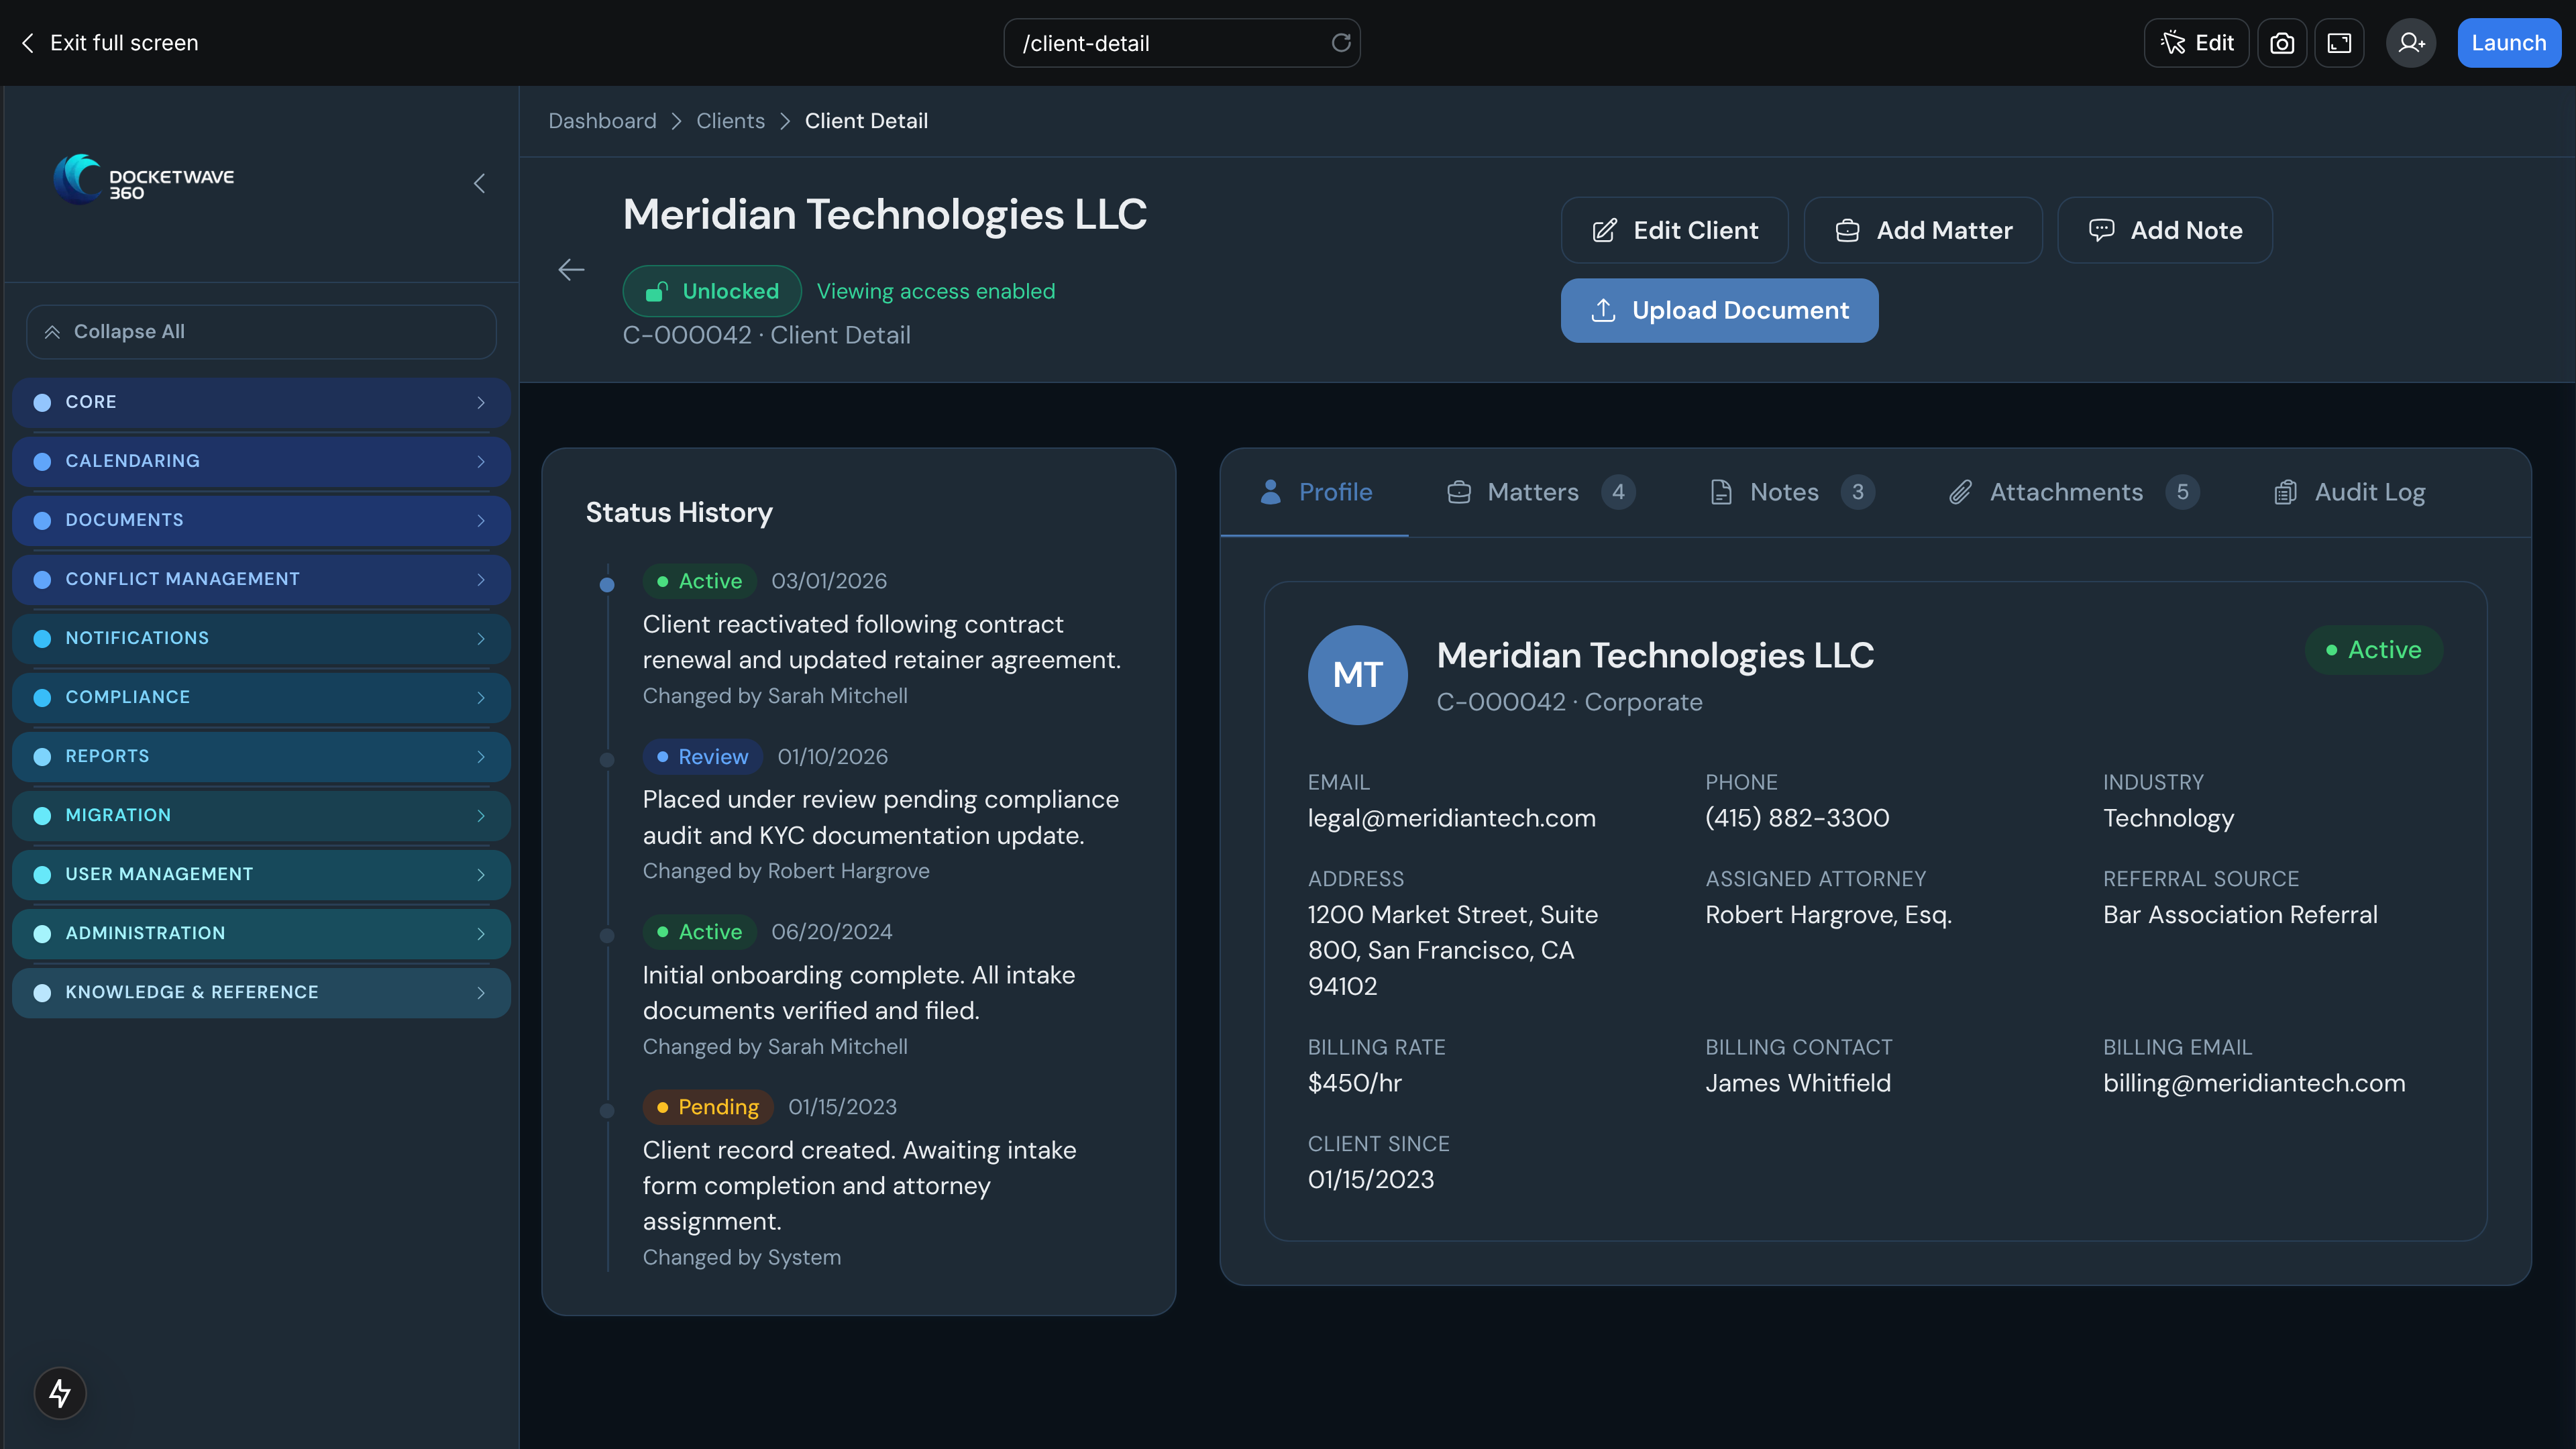This screenshot has height=1449, width=2576.
Task: Click the lightning bolt button at the sidebar bottom
Action: click(x=60, y=1392)
